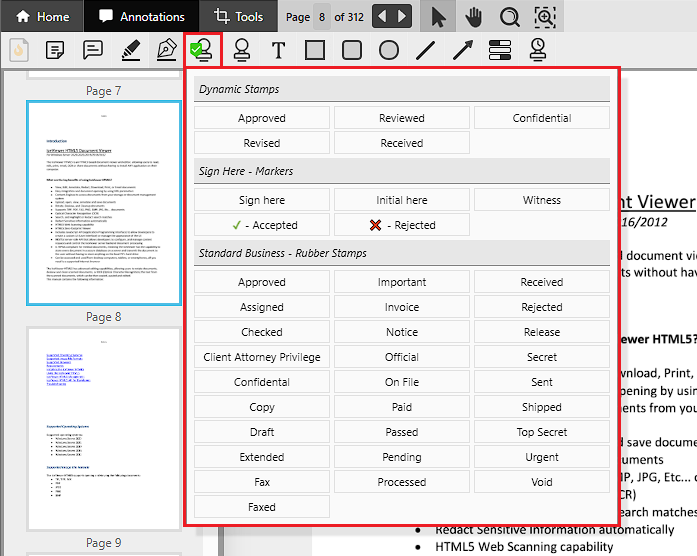The width and height of the screenshot is (697, 556).
Task: Click the page number input field
Action: [x=322, y=17]
